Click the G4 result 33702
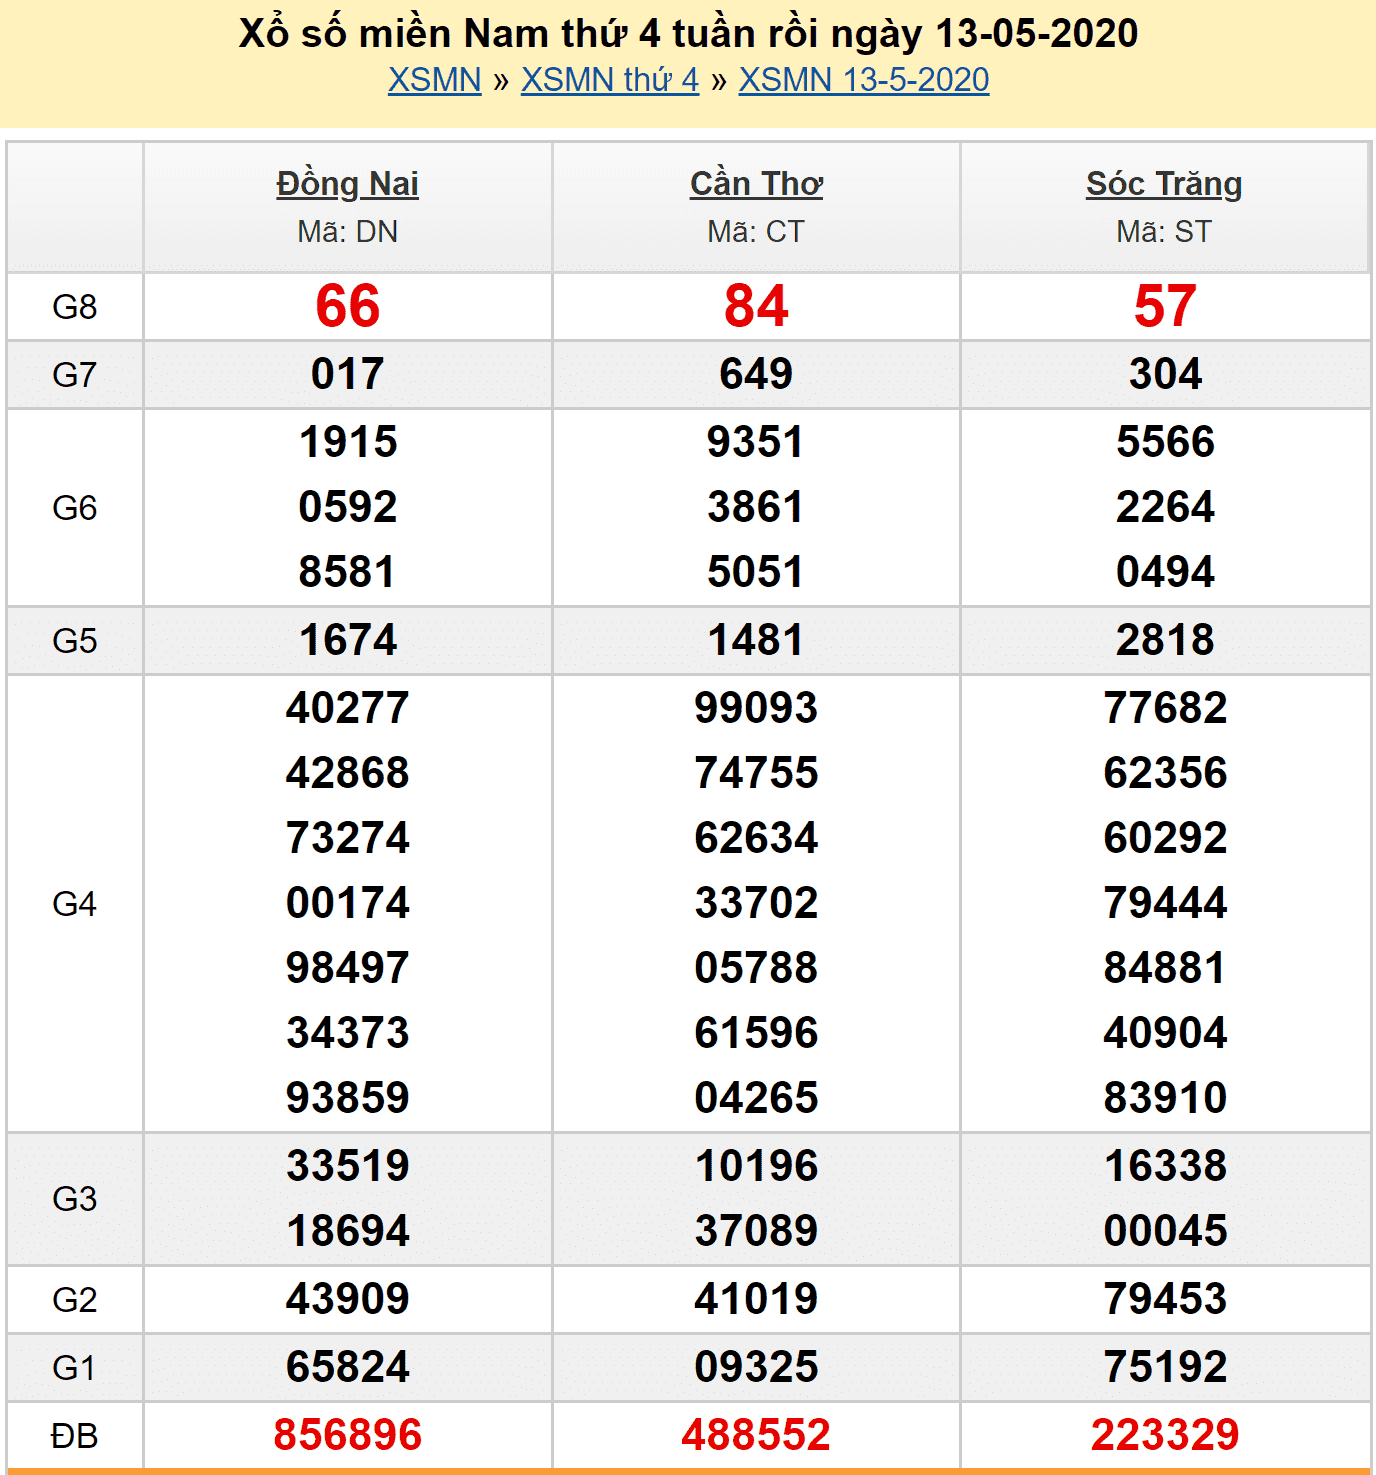The height and width of the screenshot is (1475, 1376). pos(756,903)
